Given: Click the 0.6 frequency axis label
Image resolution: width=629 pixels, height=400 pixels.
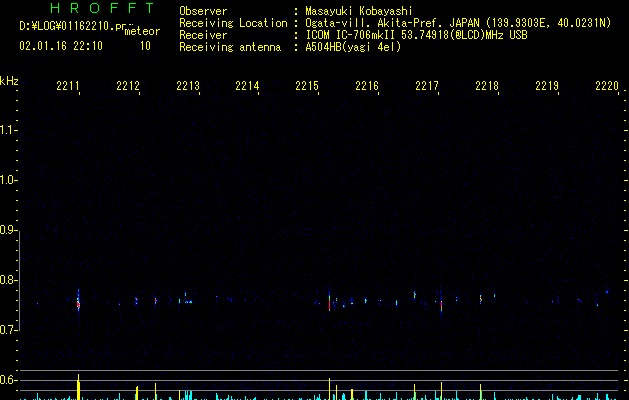Looking at the screenshot, I should tap(8, 380).
